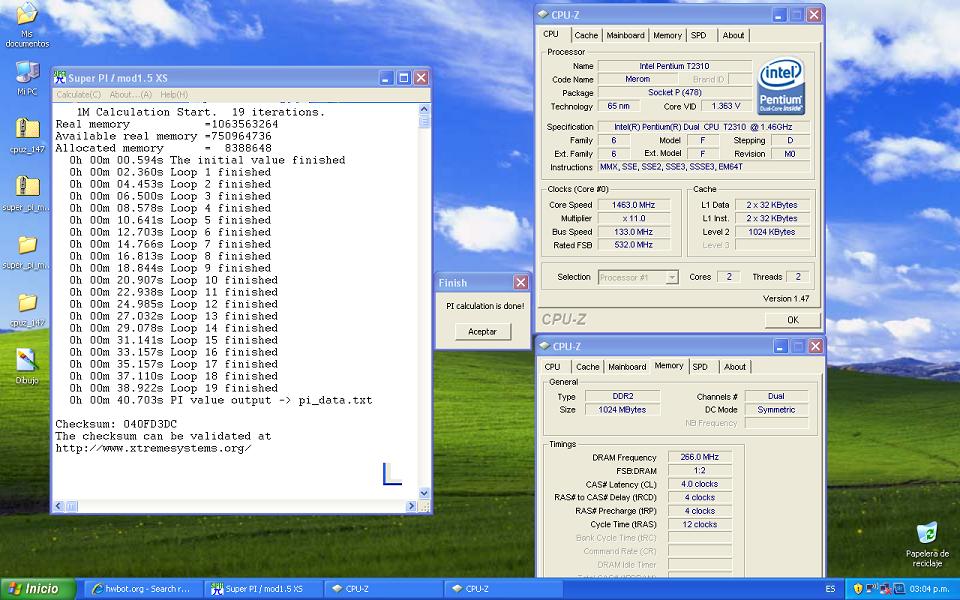
Task: Switch to hwbot.org taskbar window
Action: click(x=141, y=589)
